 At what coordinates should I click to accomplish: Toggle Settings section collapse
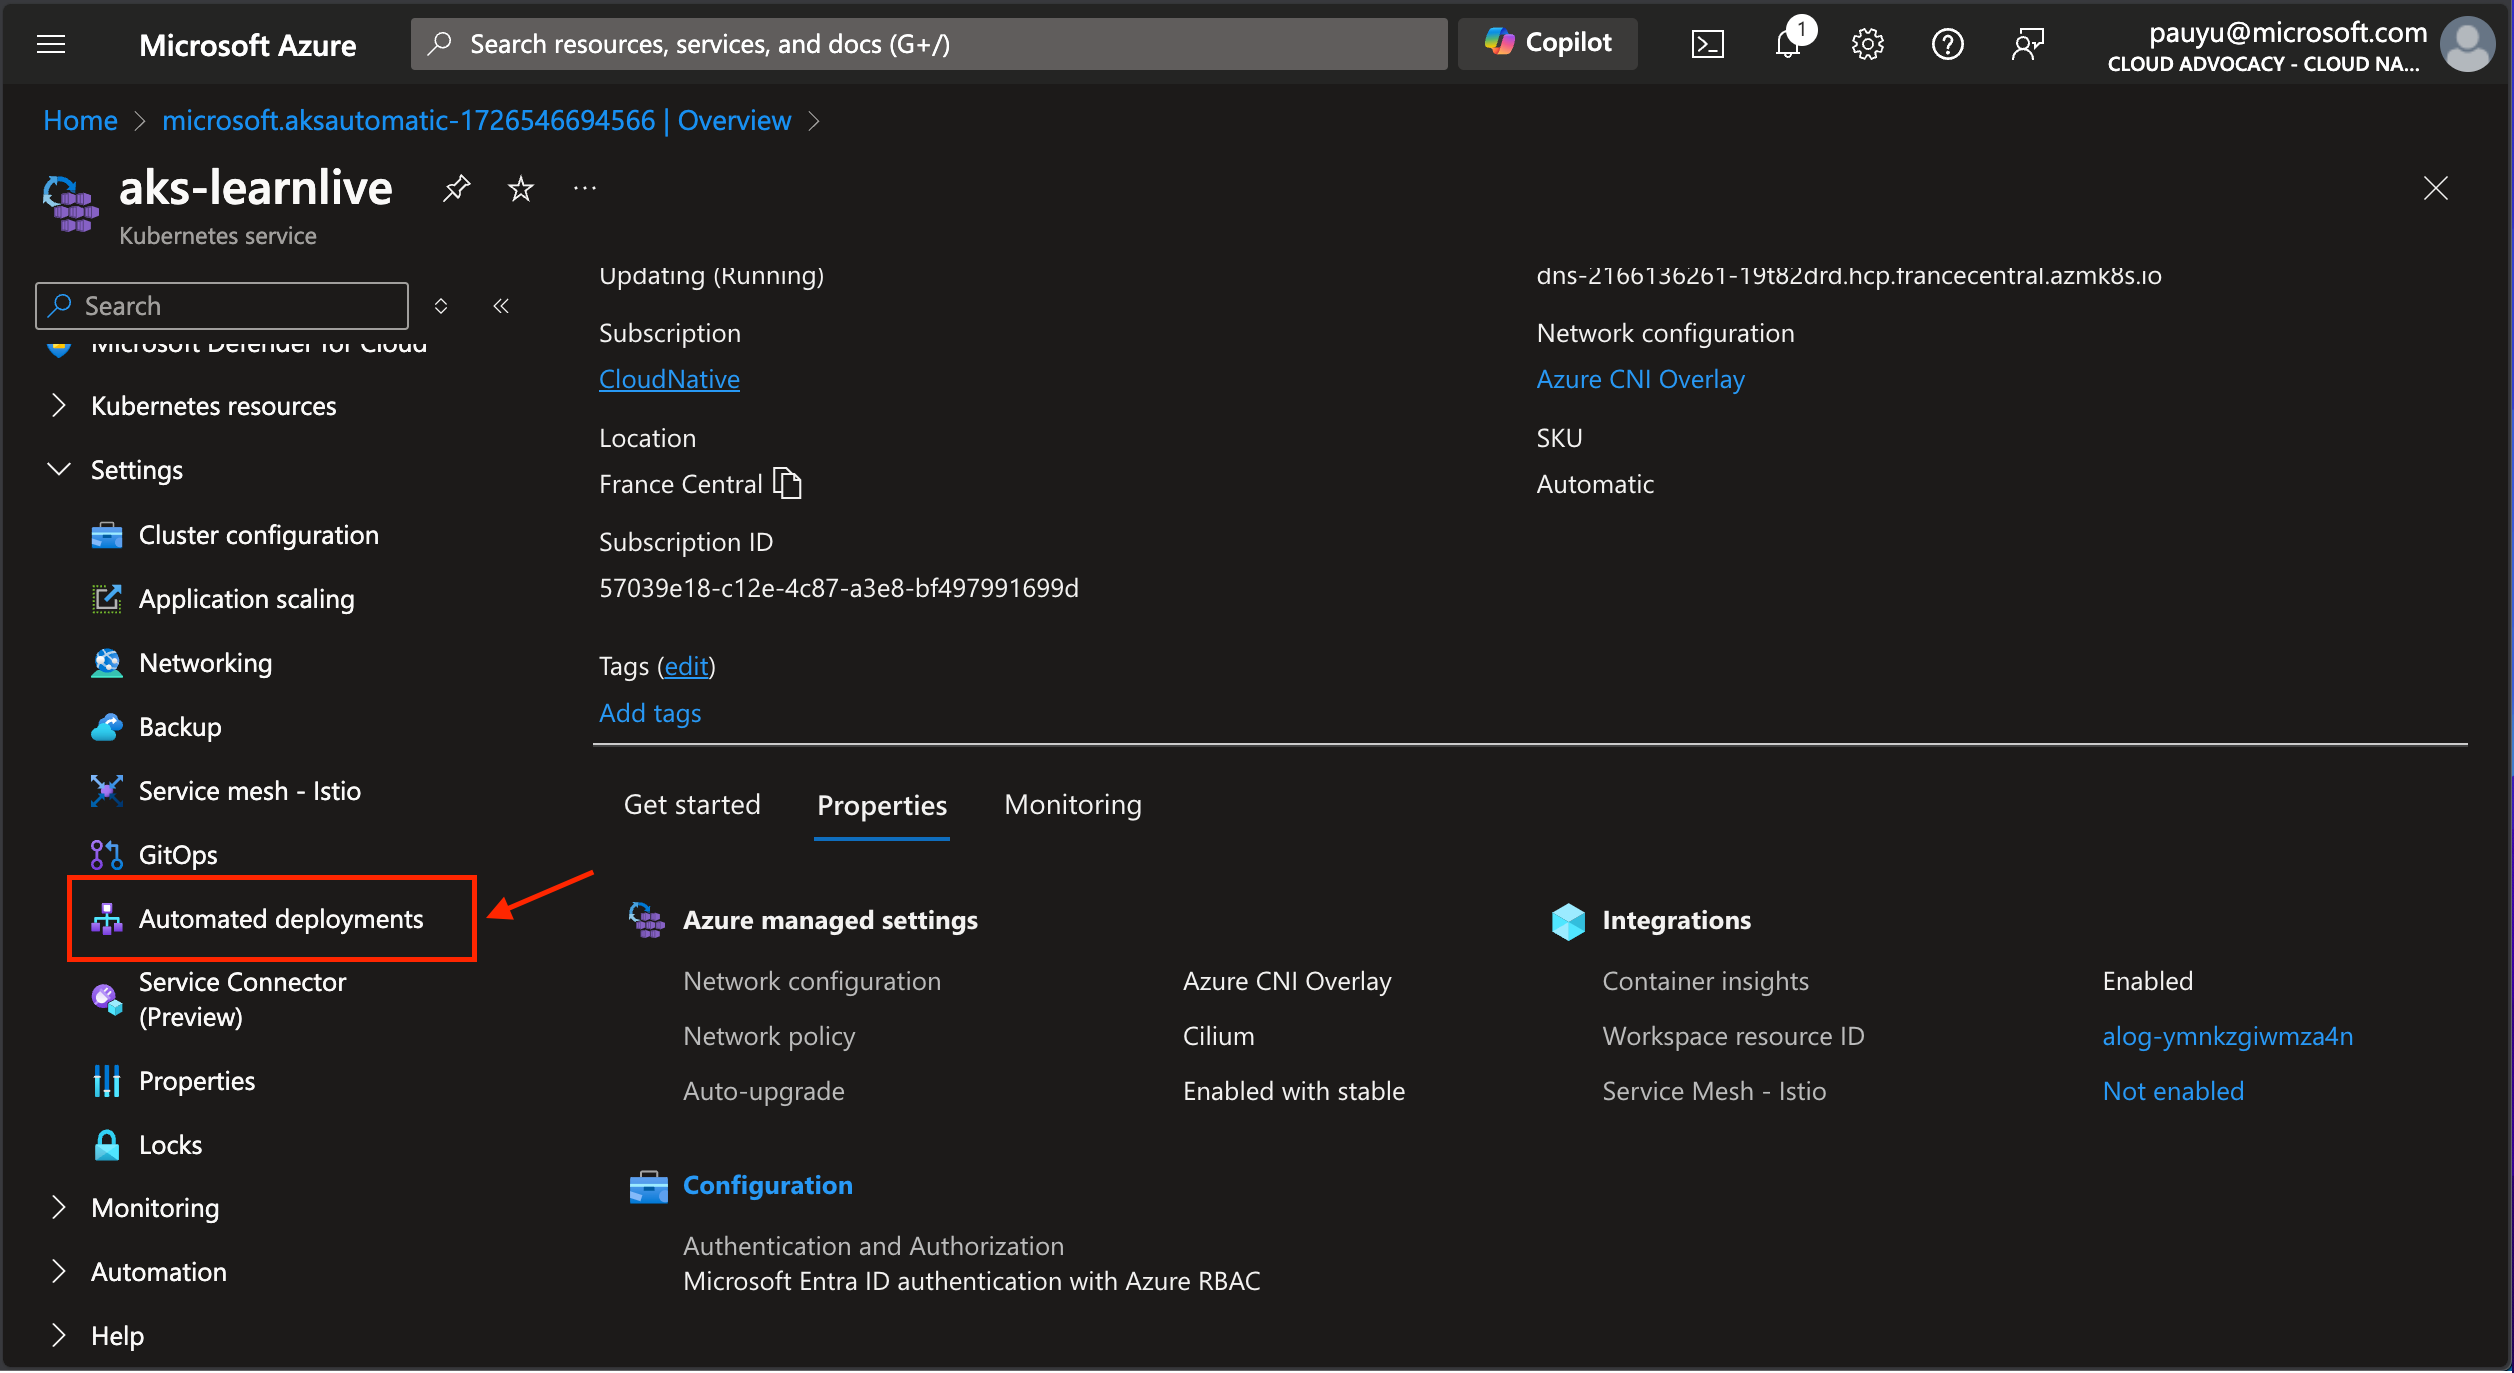tap(59, 470)
